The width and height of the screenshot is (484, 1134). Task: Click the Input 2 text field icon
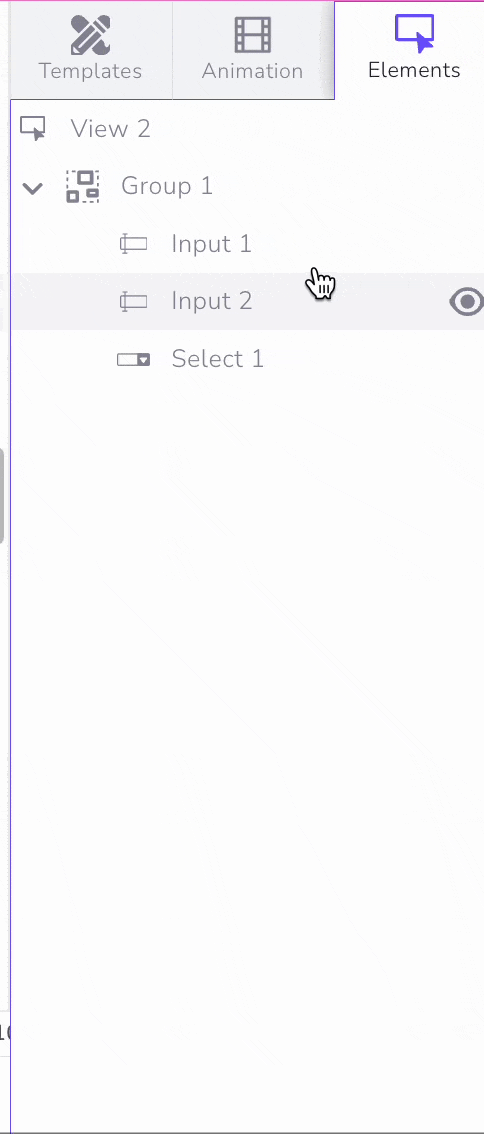(x=133, y=302)
